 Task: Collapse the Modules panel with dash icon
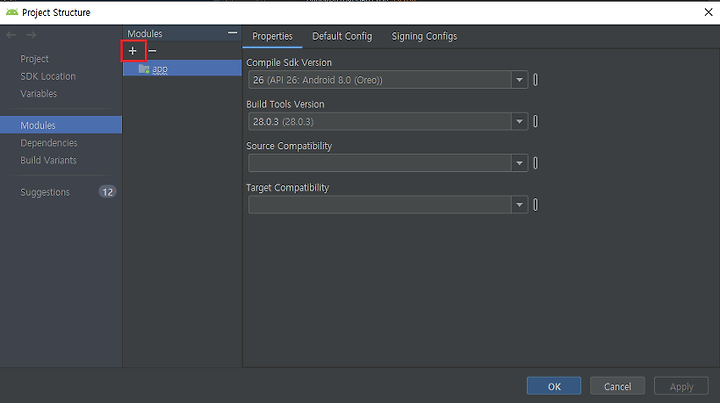[232, 33]
